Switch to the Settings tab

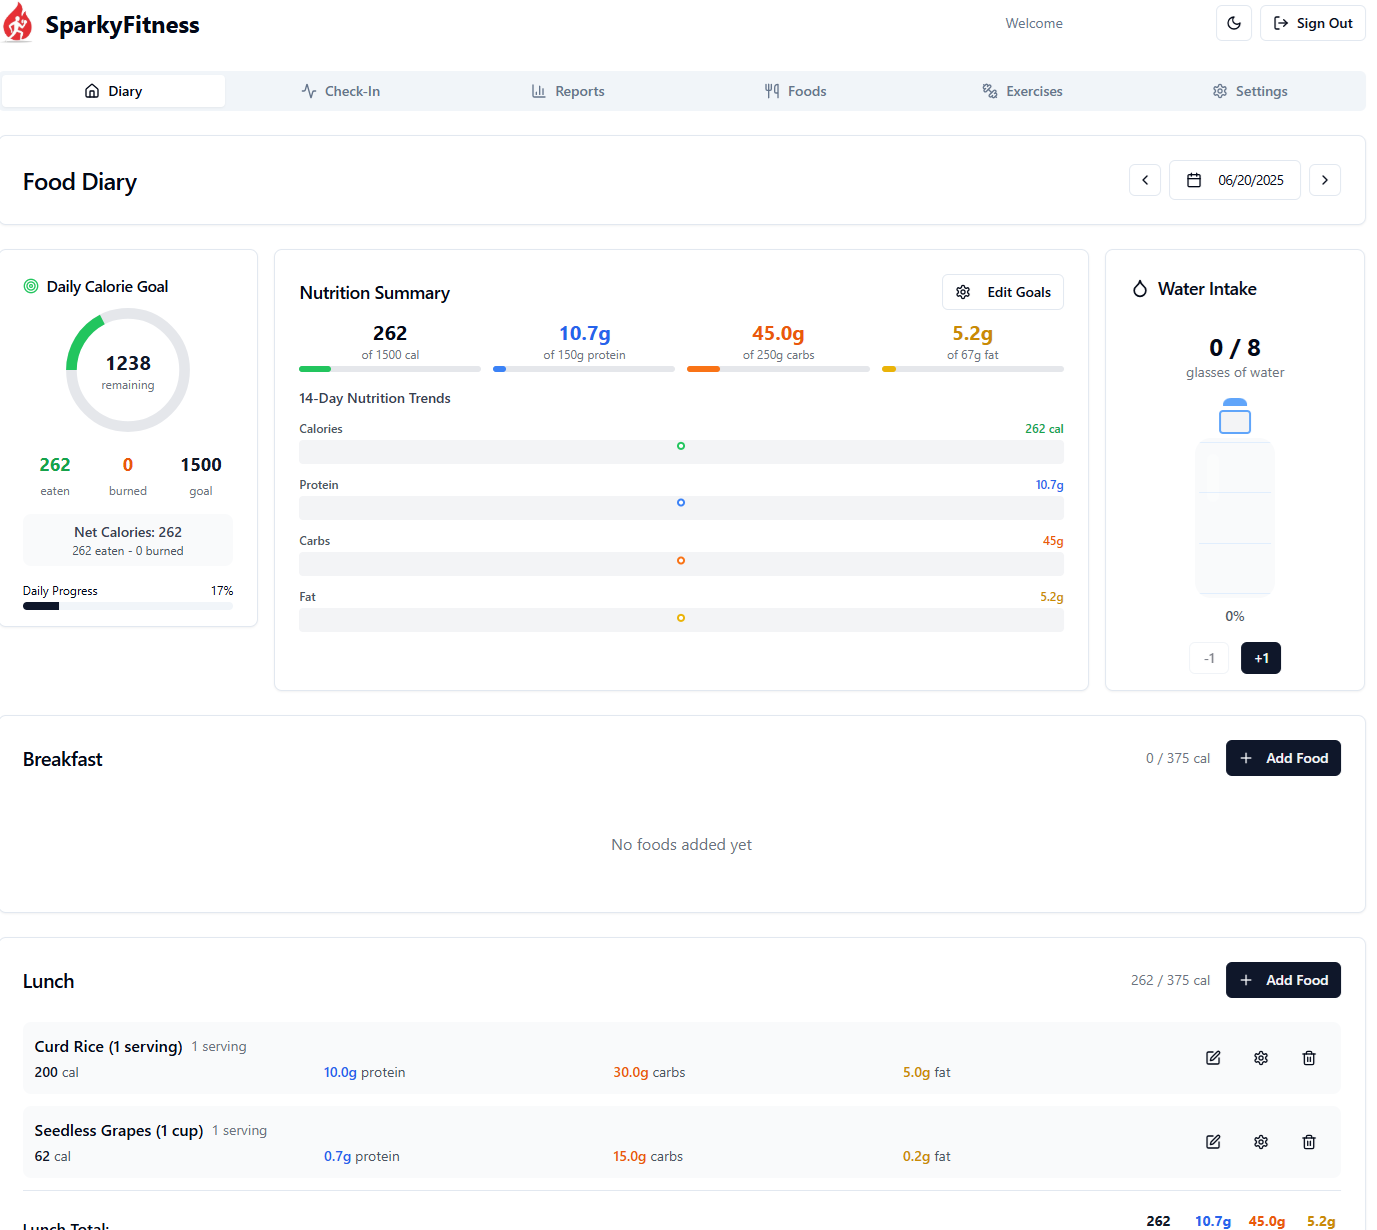click(1249, 91)
